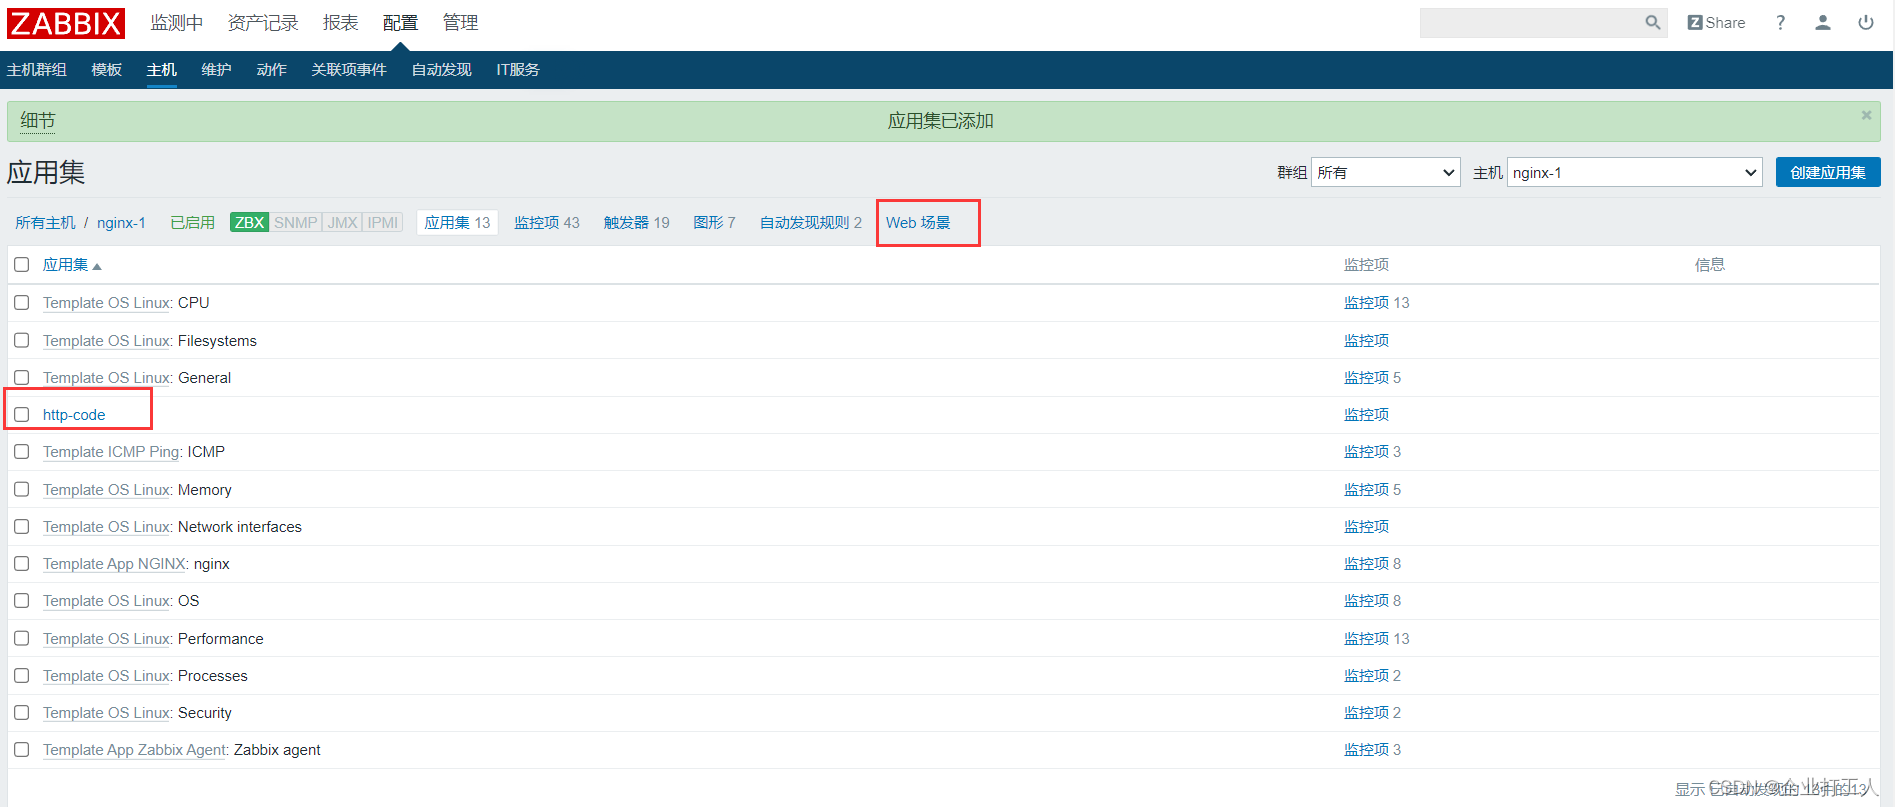
Task: Open Template ICMP Ping template link
Action: coord(112,452)
